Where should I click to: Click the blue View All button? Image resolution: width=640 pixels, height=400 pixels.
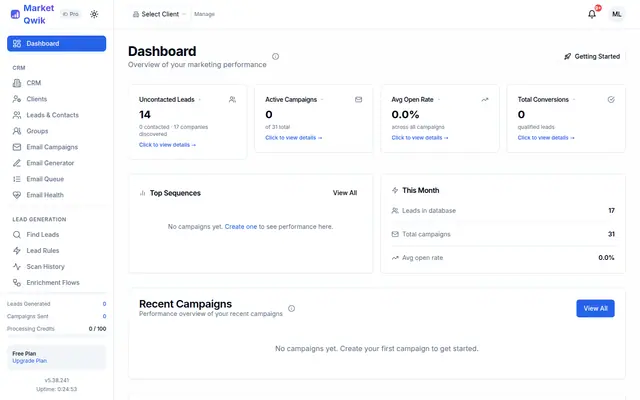(596, 309)
